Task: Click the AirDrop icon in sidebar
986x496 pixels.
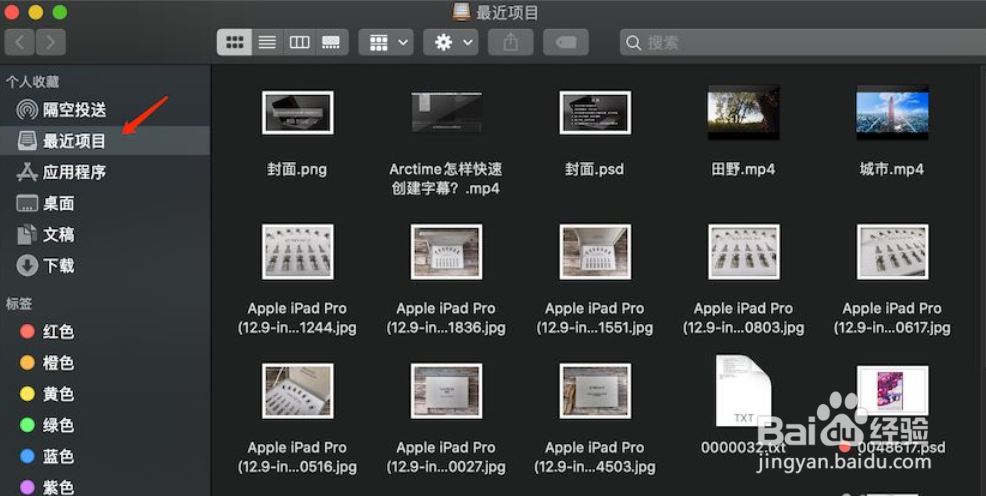Action: 27,110
